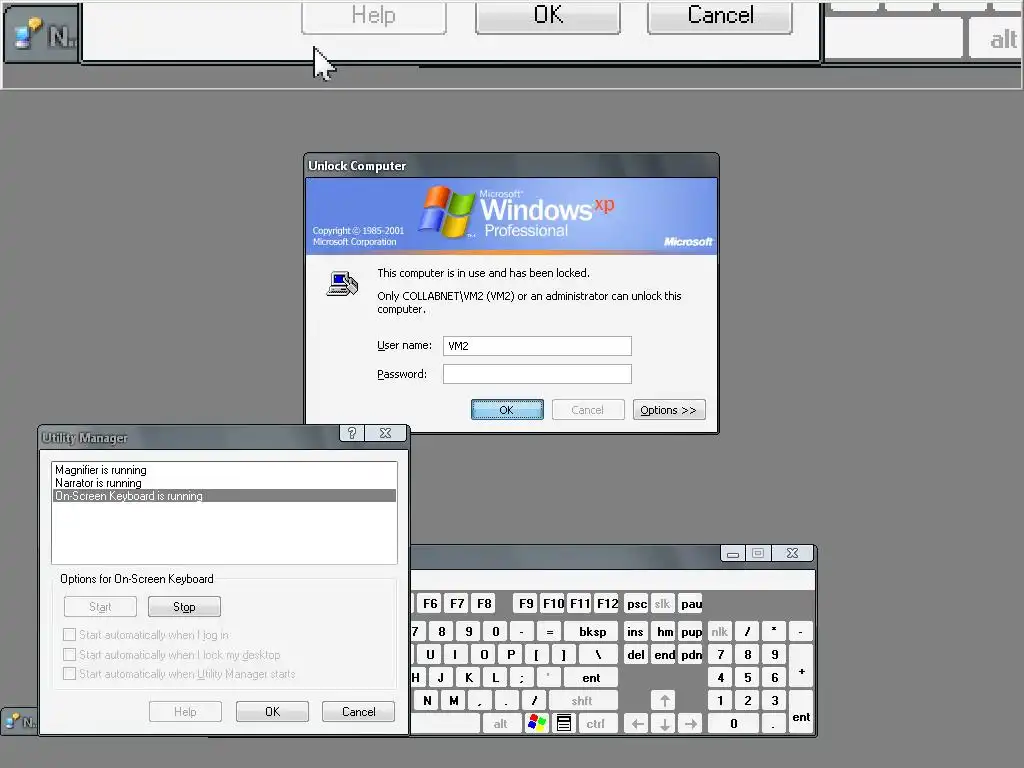This screenshot has width=1024, height=768.
Task: Click the F8 key on the on-screen keyboard
Action: tap(484, 603)
